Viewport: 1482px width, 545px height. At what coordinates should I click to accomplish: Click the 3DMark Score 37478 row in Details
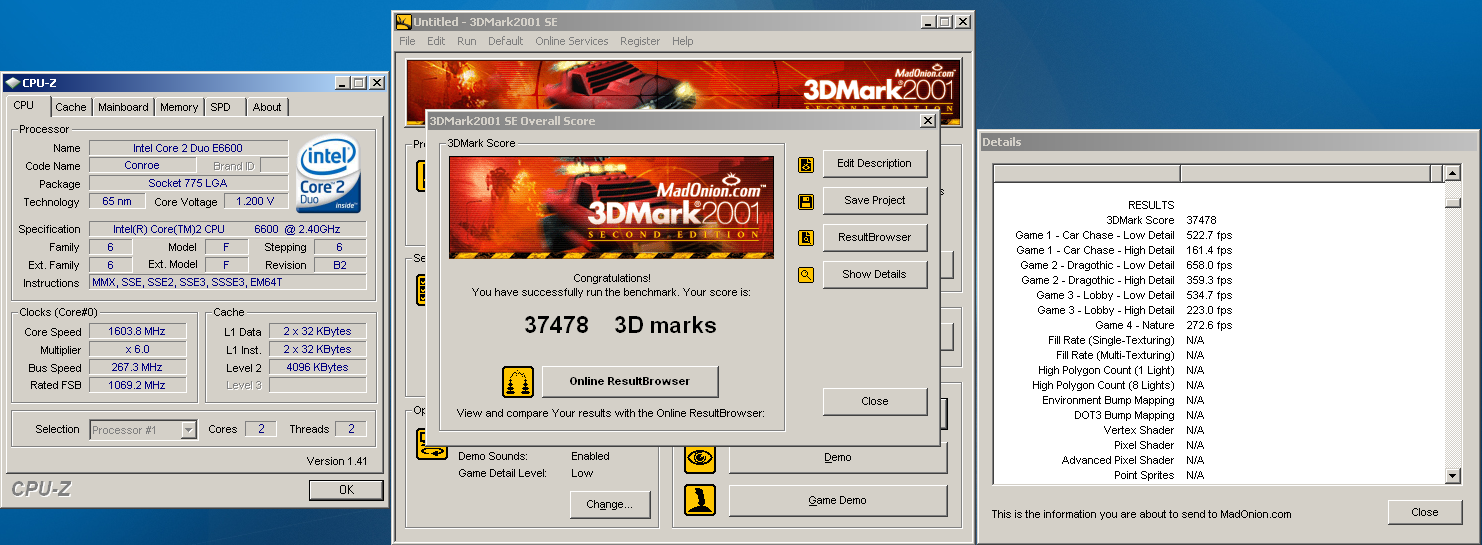[x=1219, y=220]
